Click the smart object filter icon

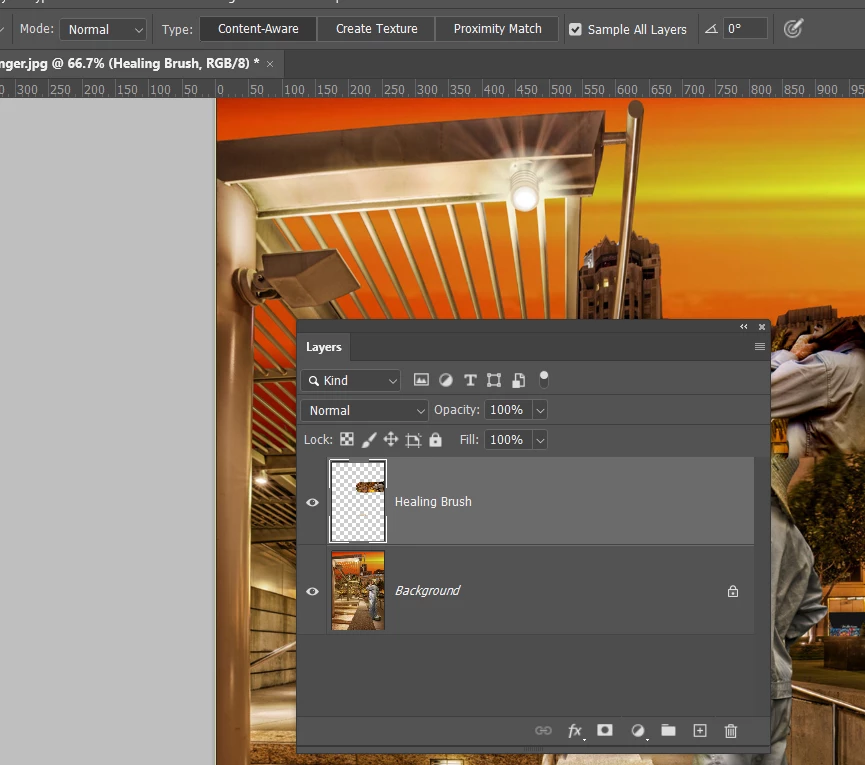(518, 380)
